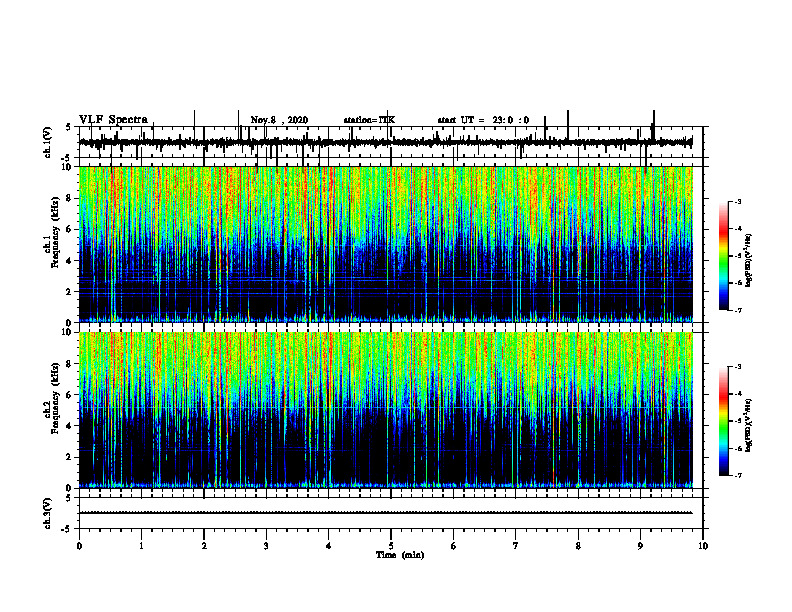Click the "start UT = 23: 0 : 0" label
Screen dimensions: 792x612
click(483, 120)
